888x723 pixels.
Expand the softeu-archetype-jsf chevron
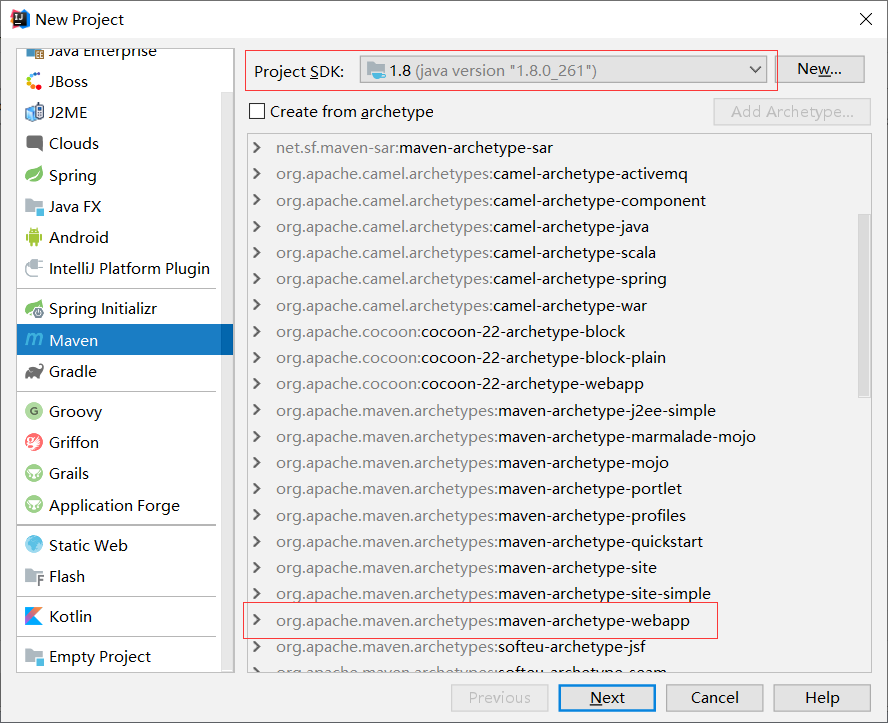(x=257, y=646)
